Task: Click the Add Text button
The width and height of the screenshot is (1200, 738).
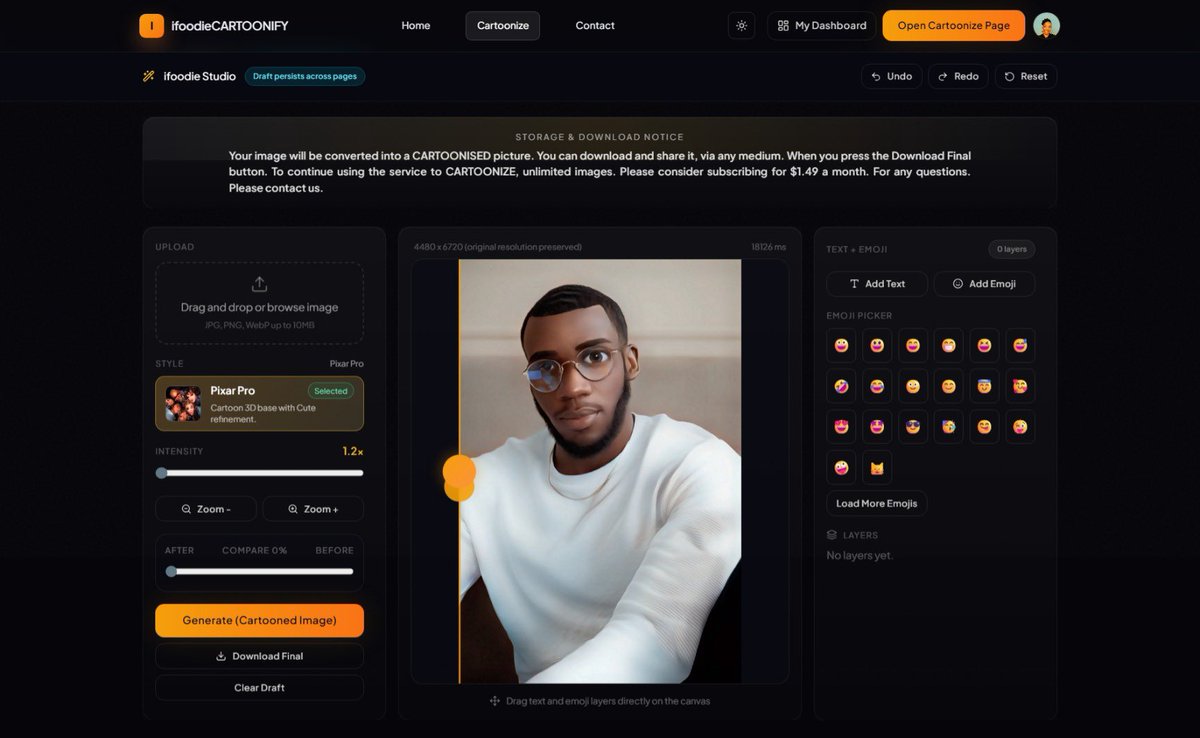Action: [877, 284]
